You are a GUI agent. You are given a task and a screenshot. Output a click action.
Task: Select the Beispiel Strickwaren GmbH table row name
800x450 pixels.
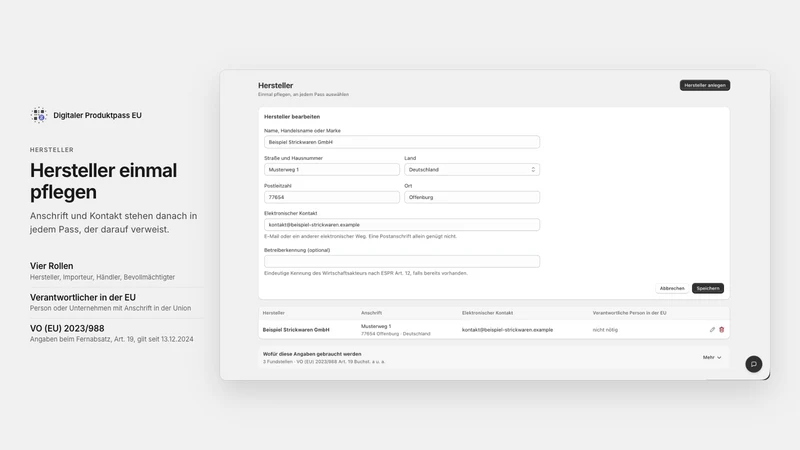[x=296, y=330]
